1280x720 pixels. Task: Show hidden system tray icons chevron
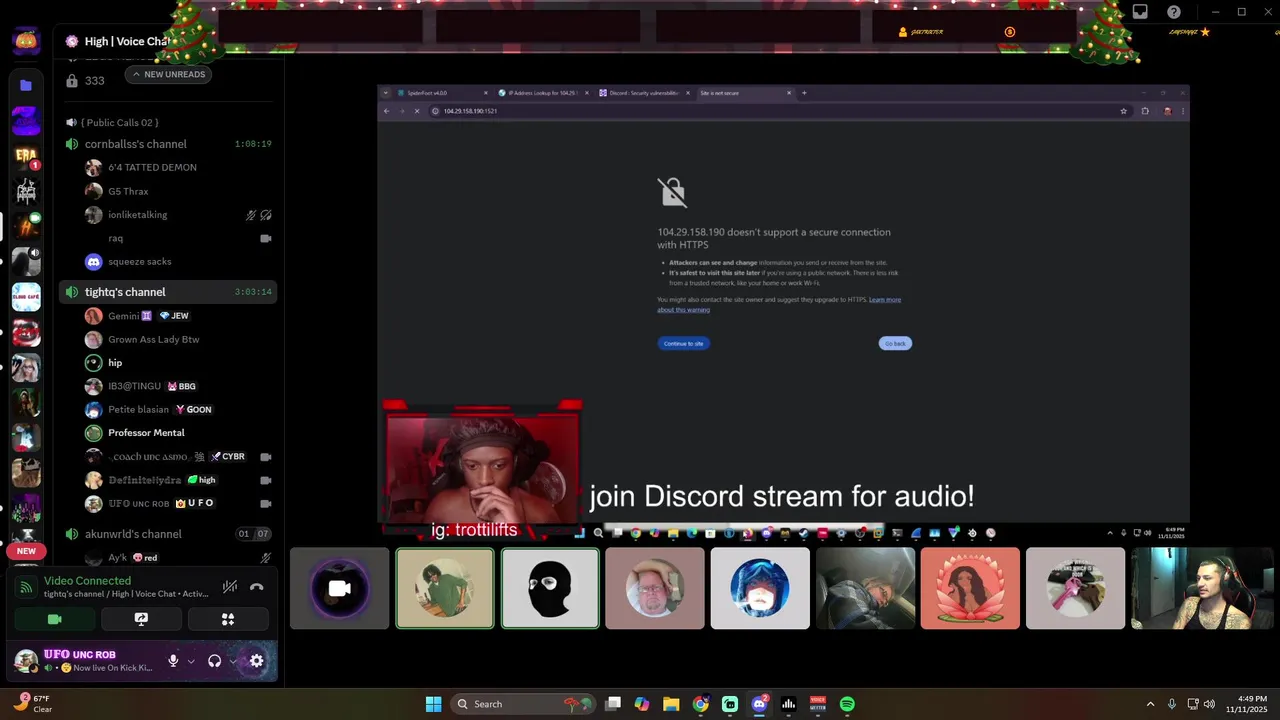coord(1150,704)
